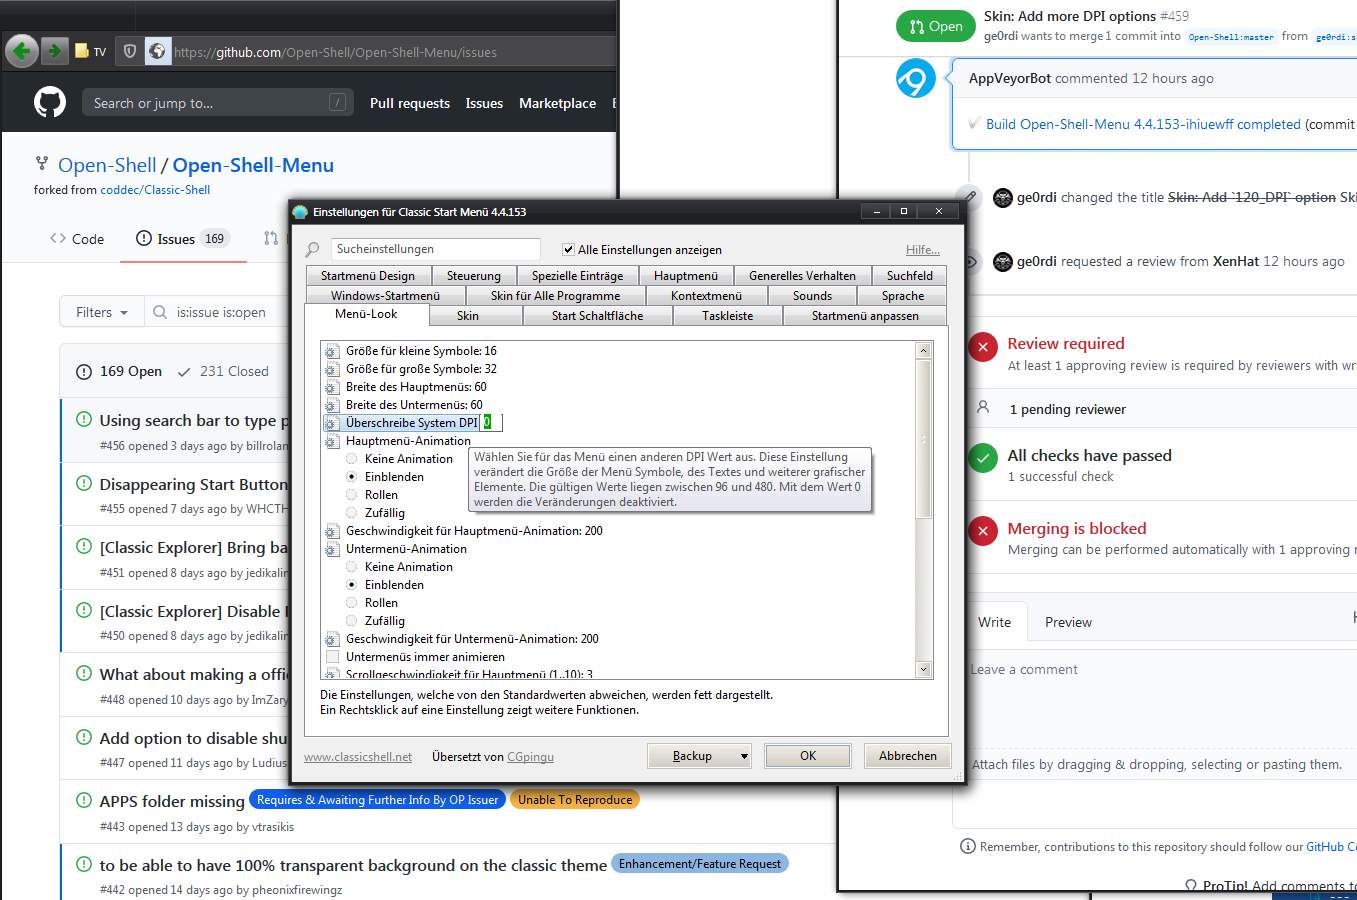1357x900 pixels.
Task: Click gear icon beside Breite des Hauptmenüs
Action: (x=332, y=387)
